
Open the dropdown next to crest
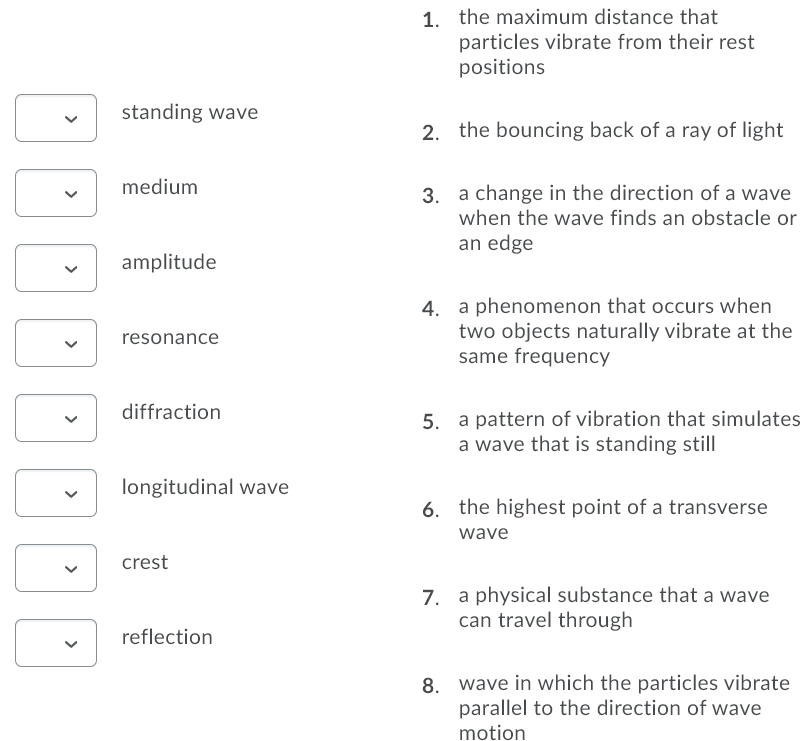click(55, 567)
